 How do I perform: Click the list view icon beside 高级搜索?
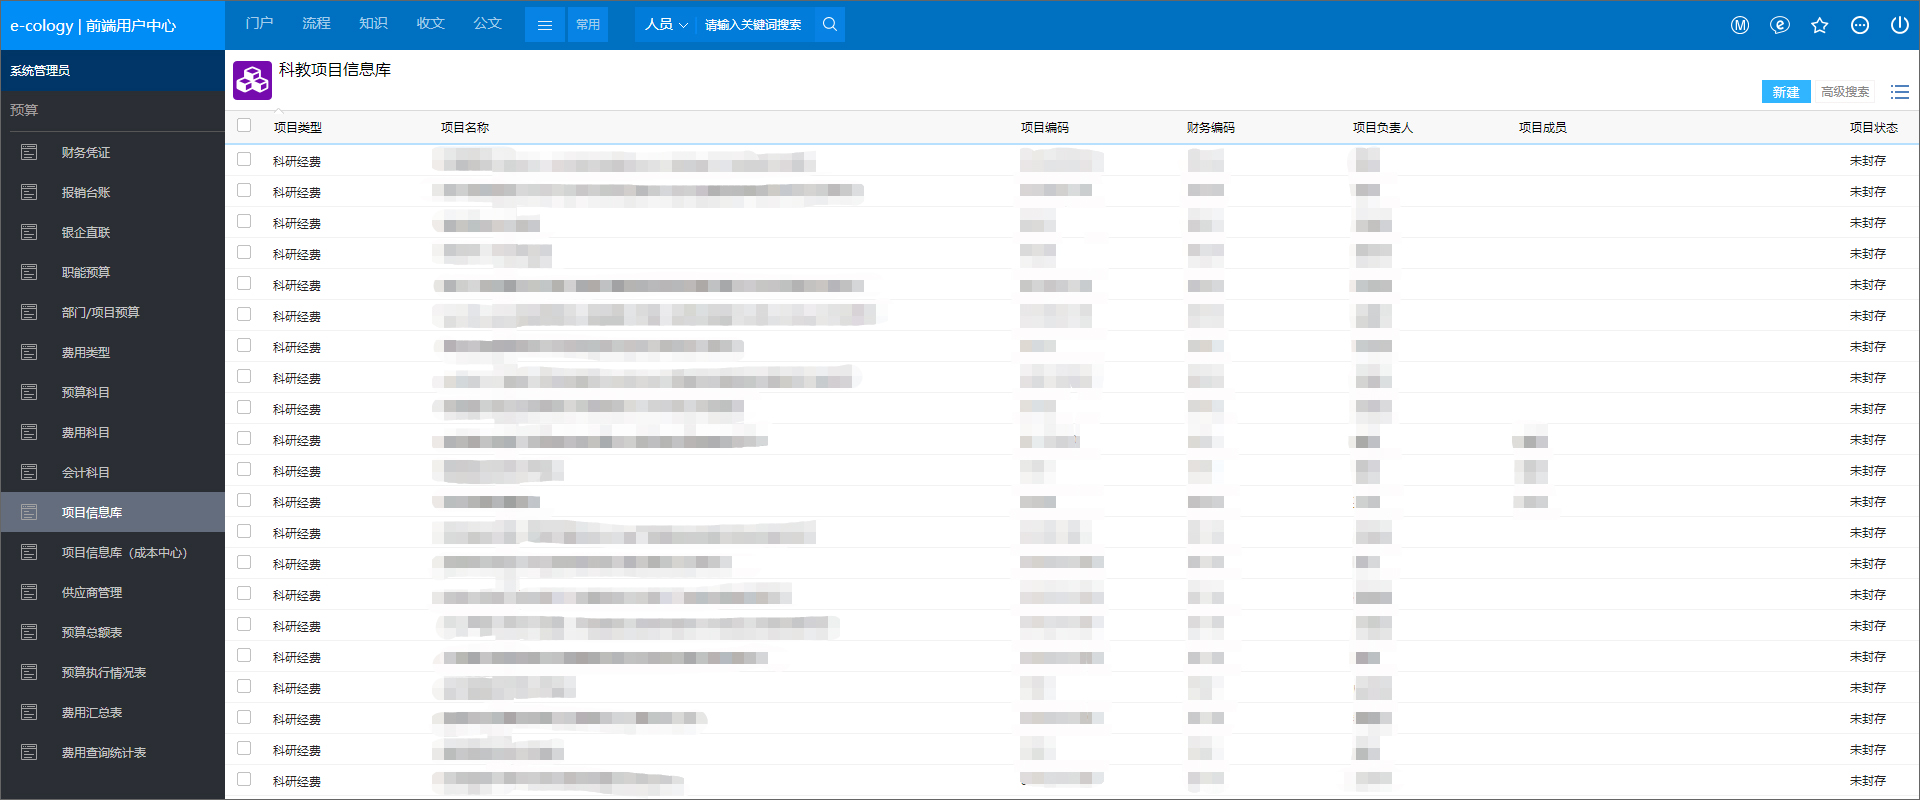1900,92
